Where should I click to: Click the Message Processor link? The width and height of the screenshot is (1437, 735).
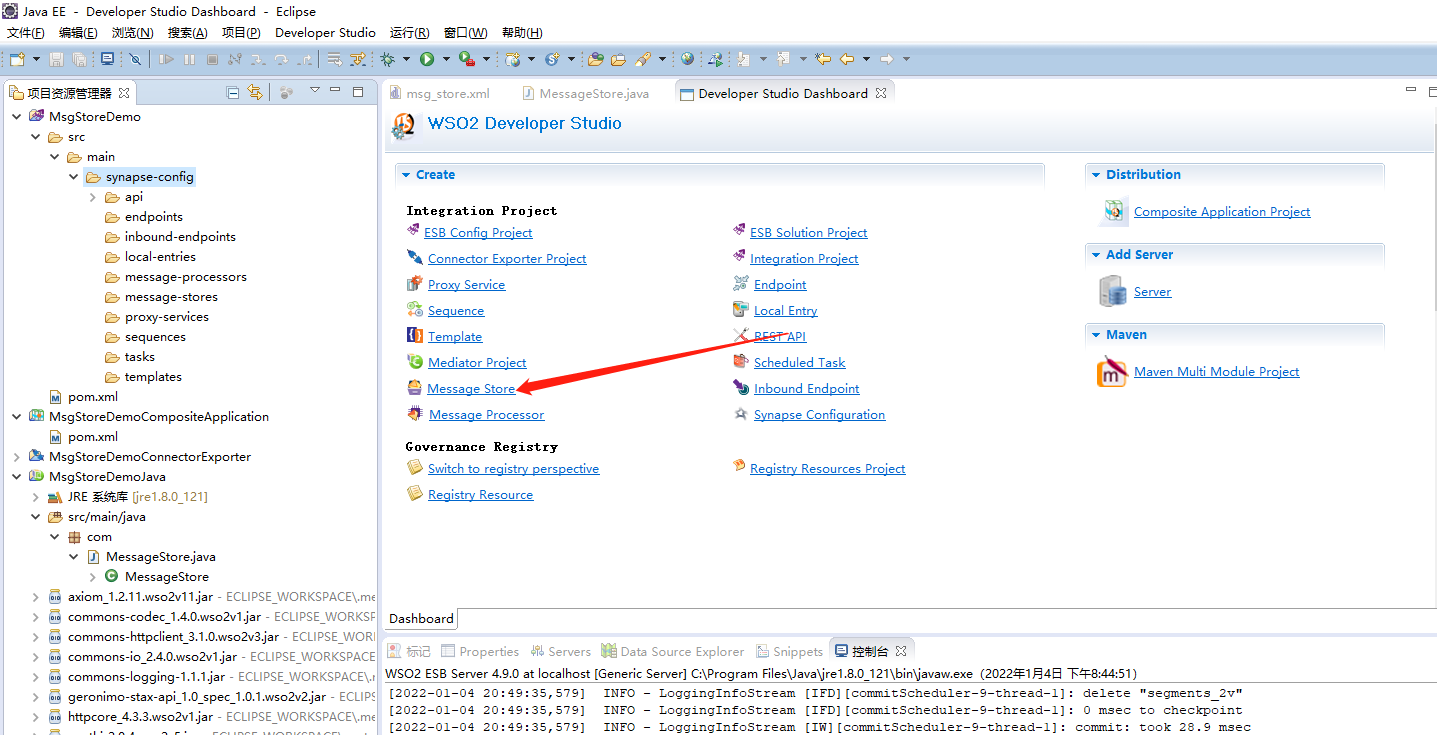pos(487,415)
